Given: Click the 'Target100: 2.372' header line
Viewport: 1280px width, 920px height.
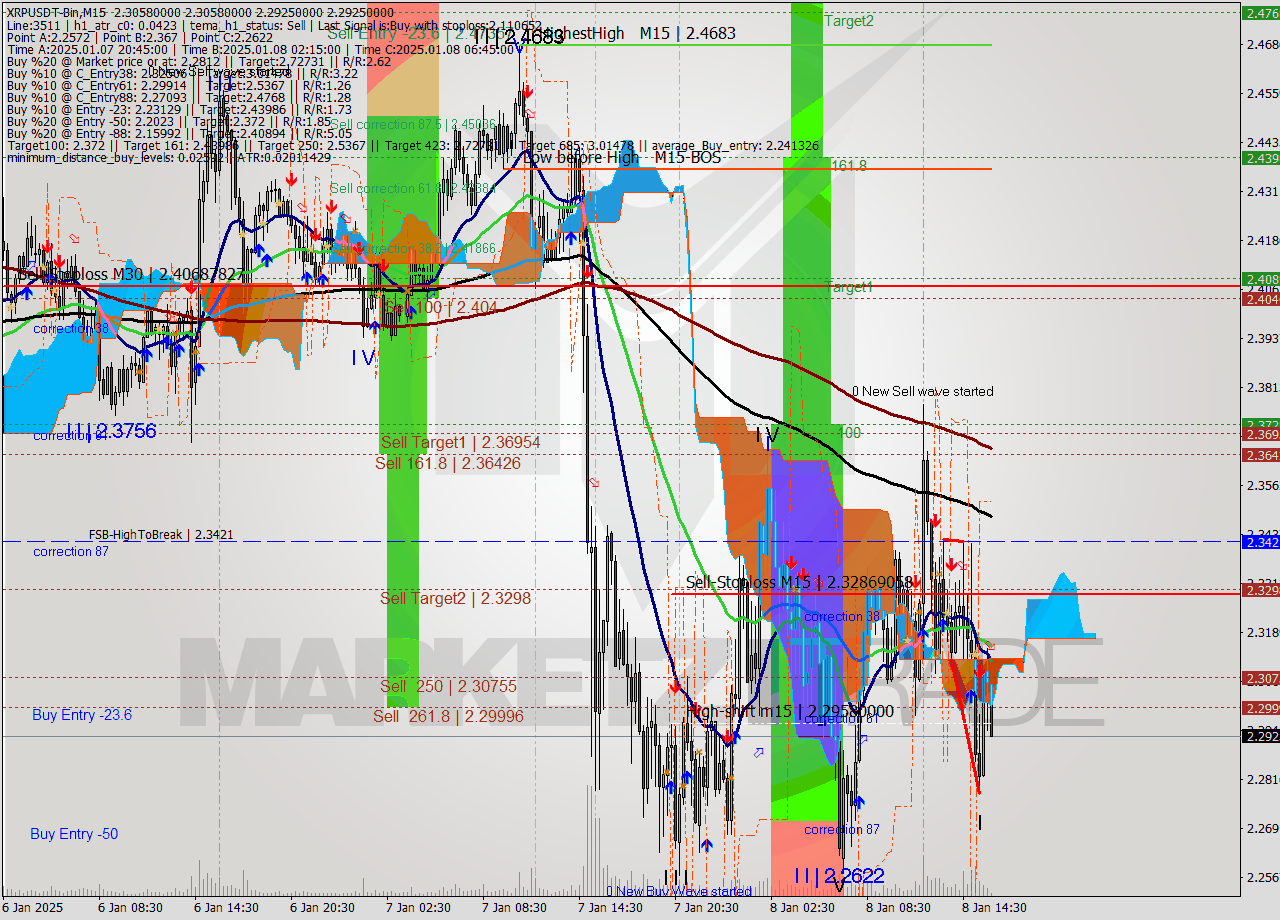Looking at the screenshot, I should [x=413, y=146].
